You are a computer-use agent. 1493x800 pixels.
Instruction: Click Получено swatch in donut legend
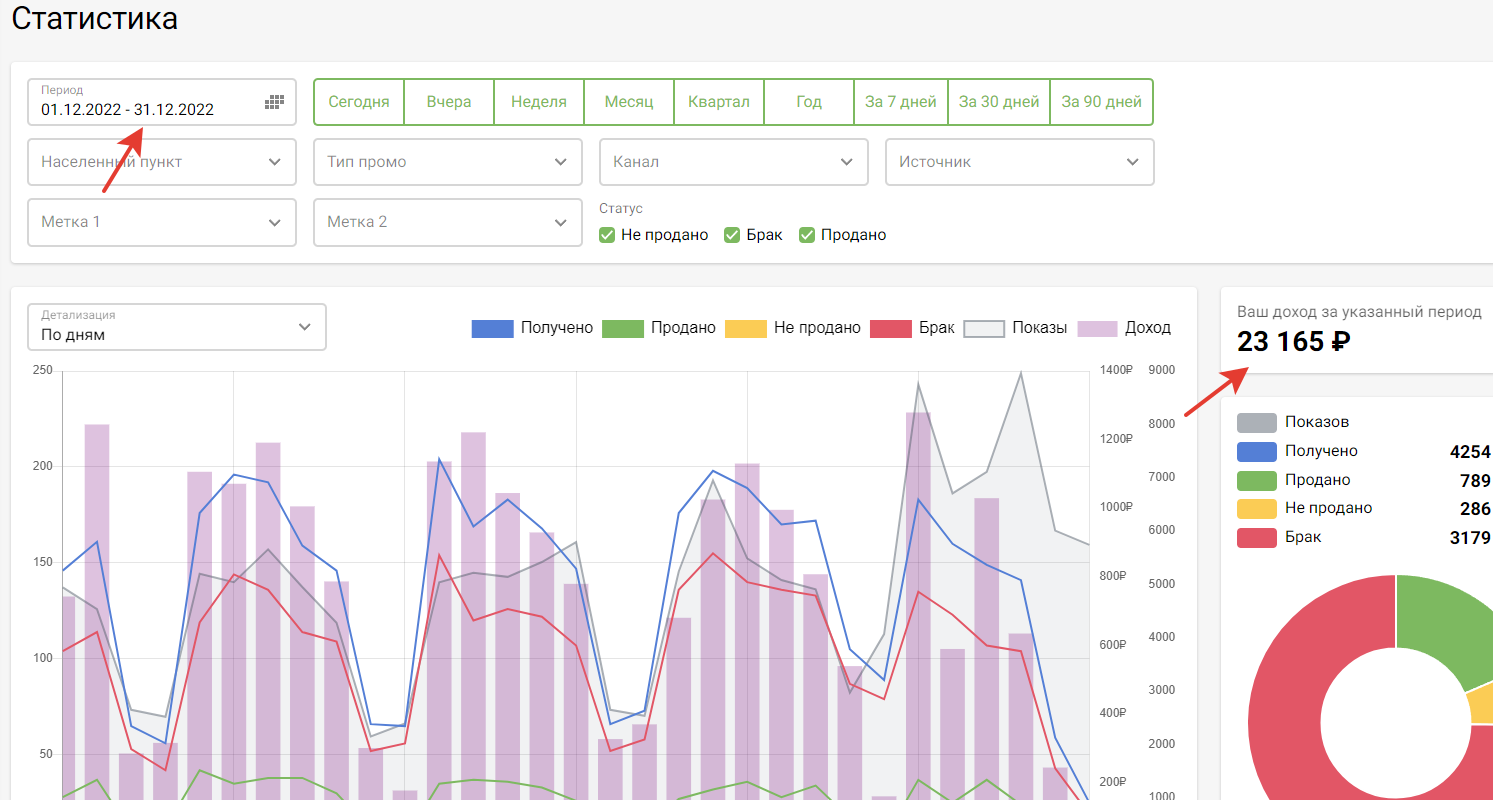click(x=1257, y=451)
